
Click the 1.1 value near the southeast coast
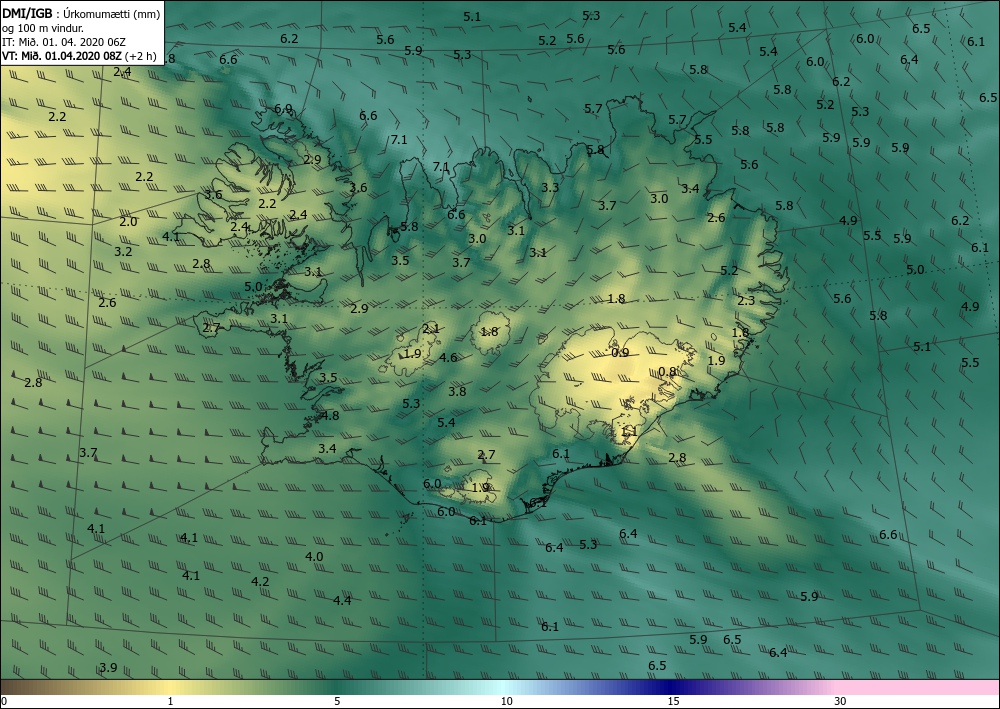pos(629,432)
